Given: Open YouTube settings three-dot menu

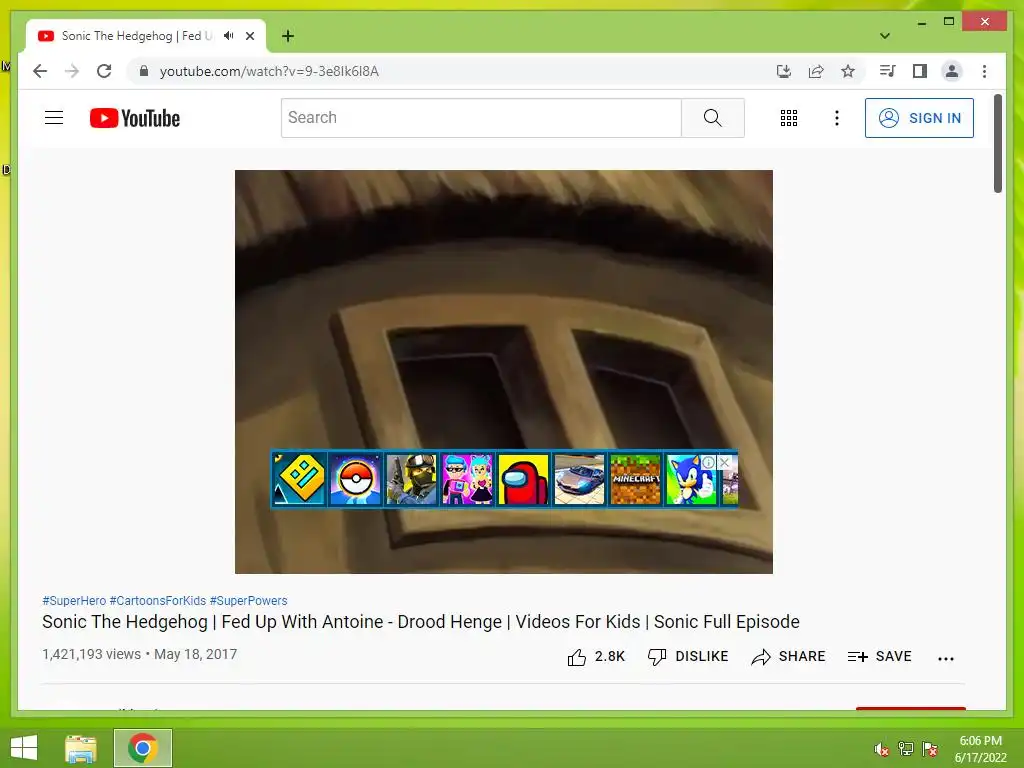Looking at the screenshot, I should (837, 118).
